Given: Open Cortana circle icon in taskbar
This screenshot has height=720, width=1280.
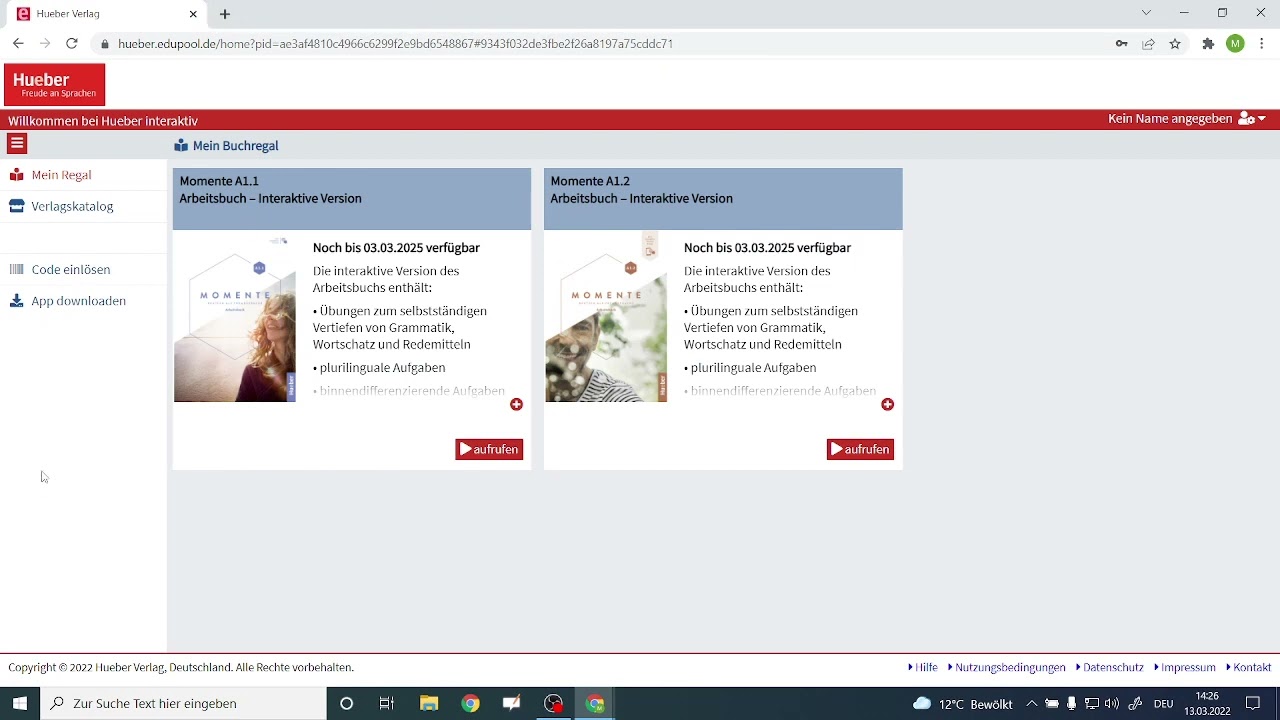Looking at the screenshot, I should pos(346,704).
